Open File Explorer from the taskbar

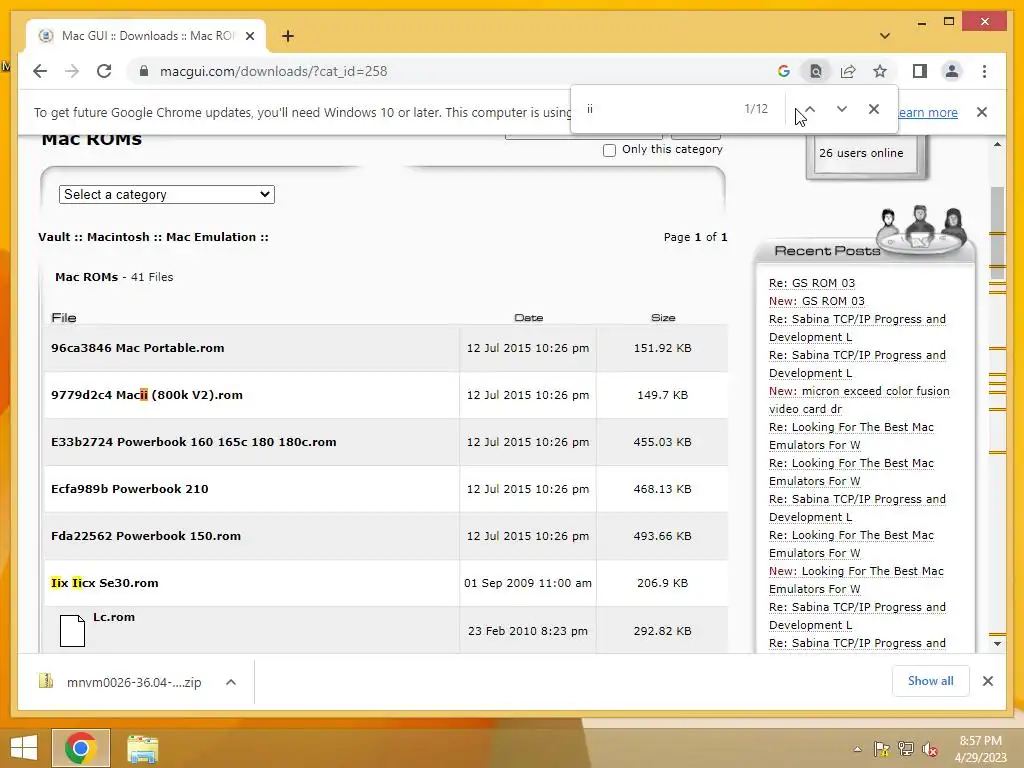pyautogui.click(x=142, y=749)
